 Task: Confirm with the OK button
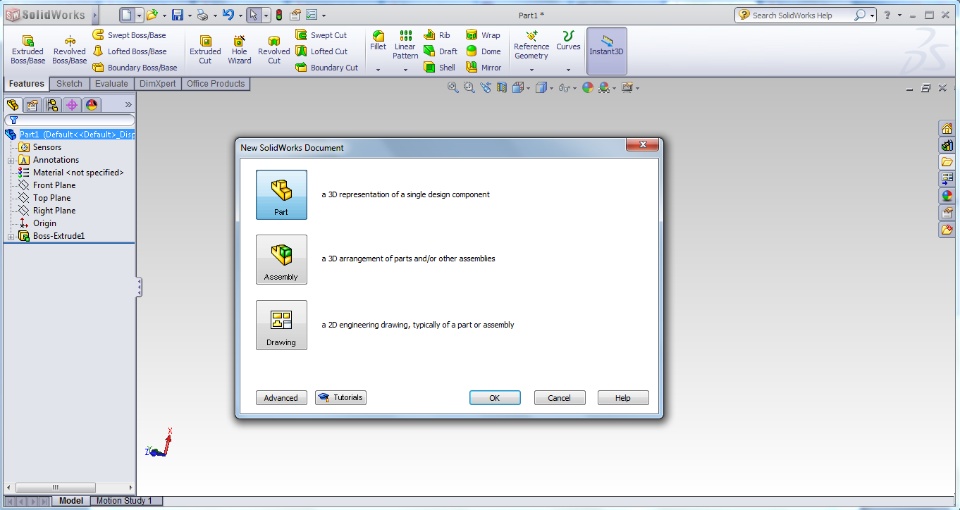pos(495,398)
